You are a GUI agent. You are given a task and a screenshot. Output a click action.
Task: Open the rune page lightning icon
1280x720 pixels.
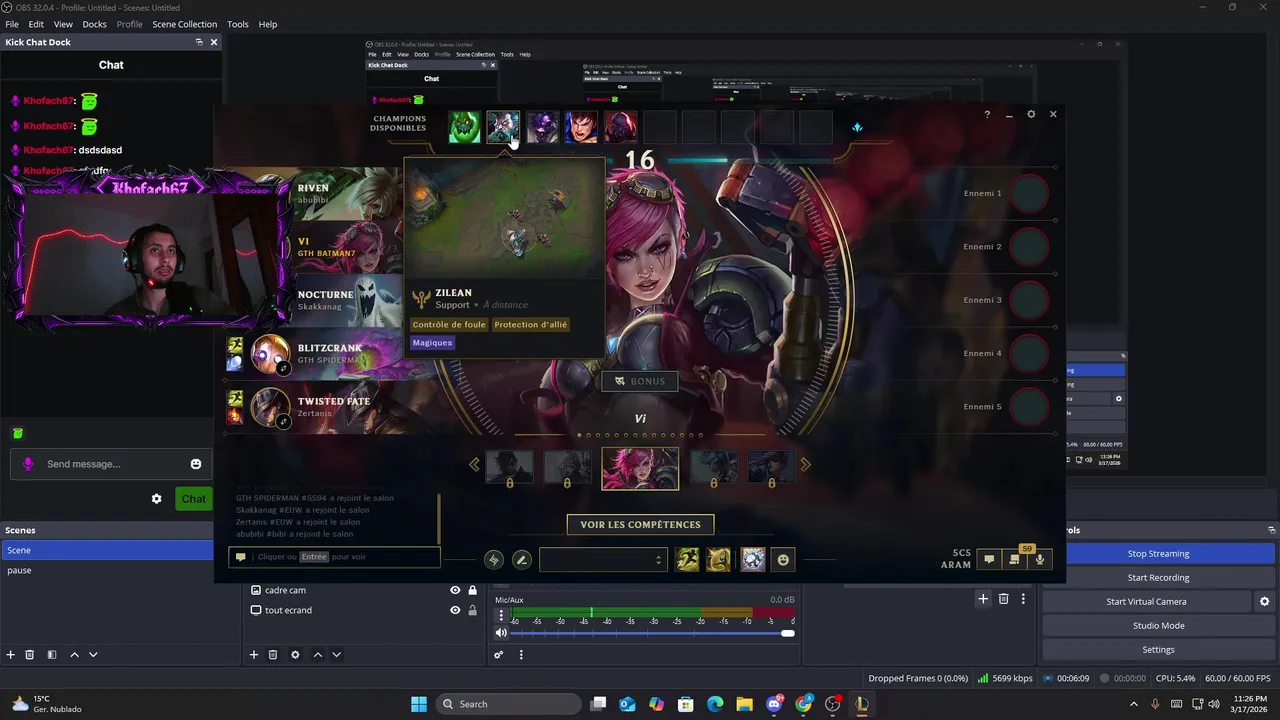[x=494, y=560]
